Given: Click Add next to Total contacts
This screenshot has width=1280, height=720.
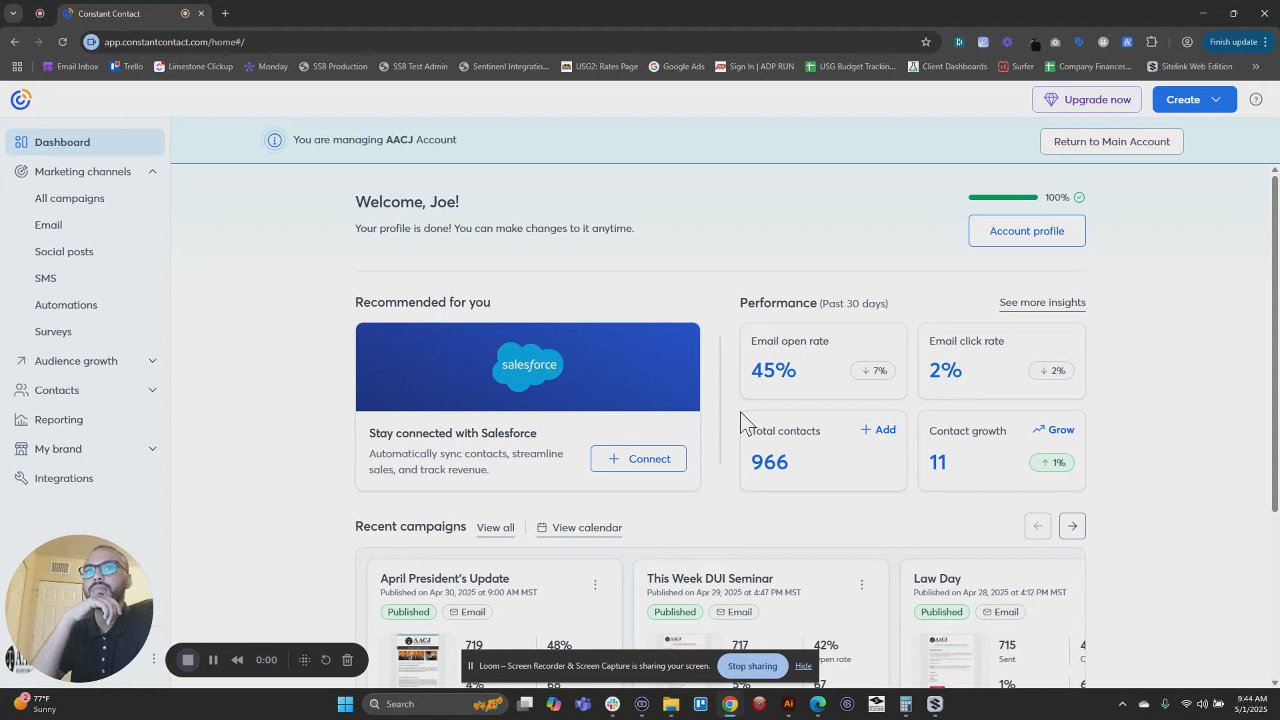Looking at the screenshot, I should tap(878, 430).
